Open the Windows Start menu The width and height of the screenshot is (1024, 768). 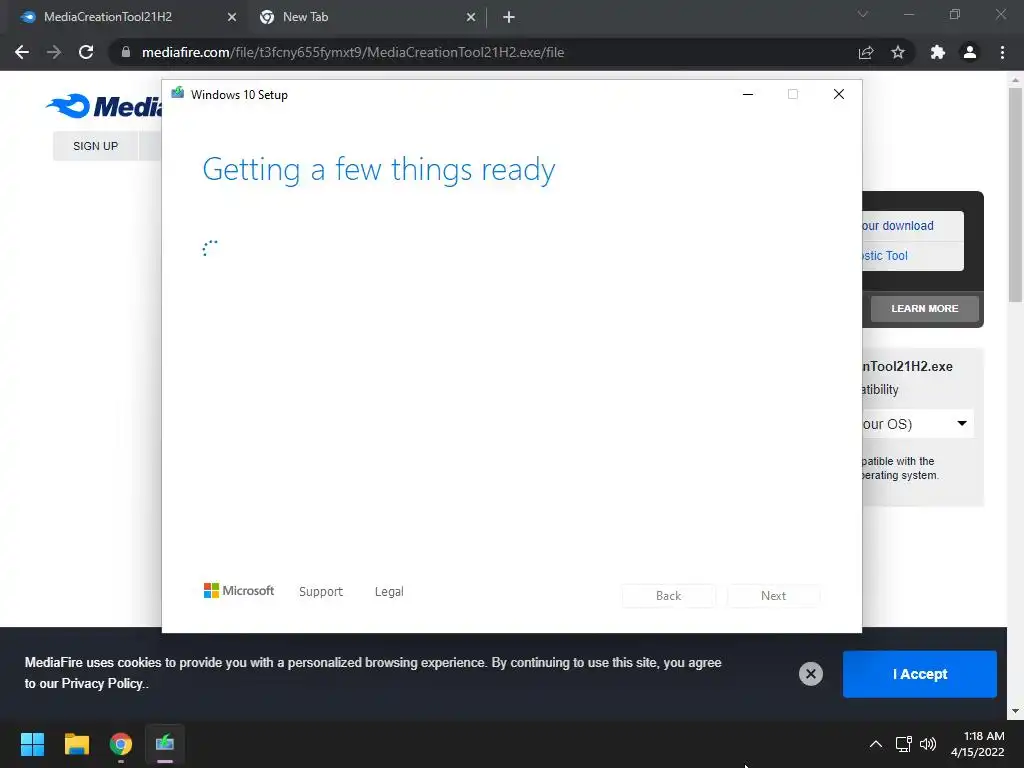click(x=32, y=744)
